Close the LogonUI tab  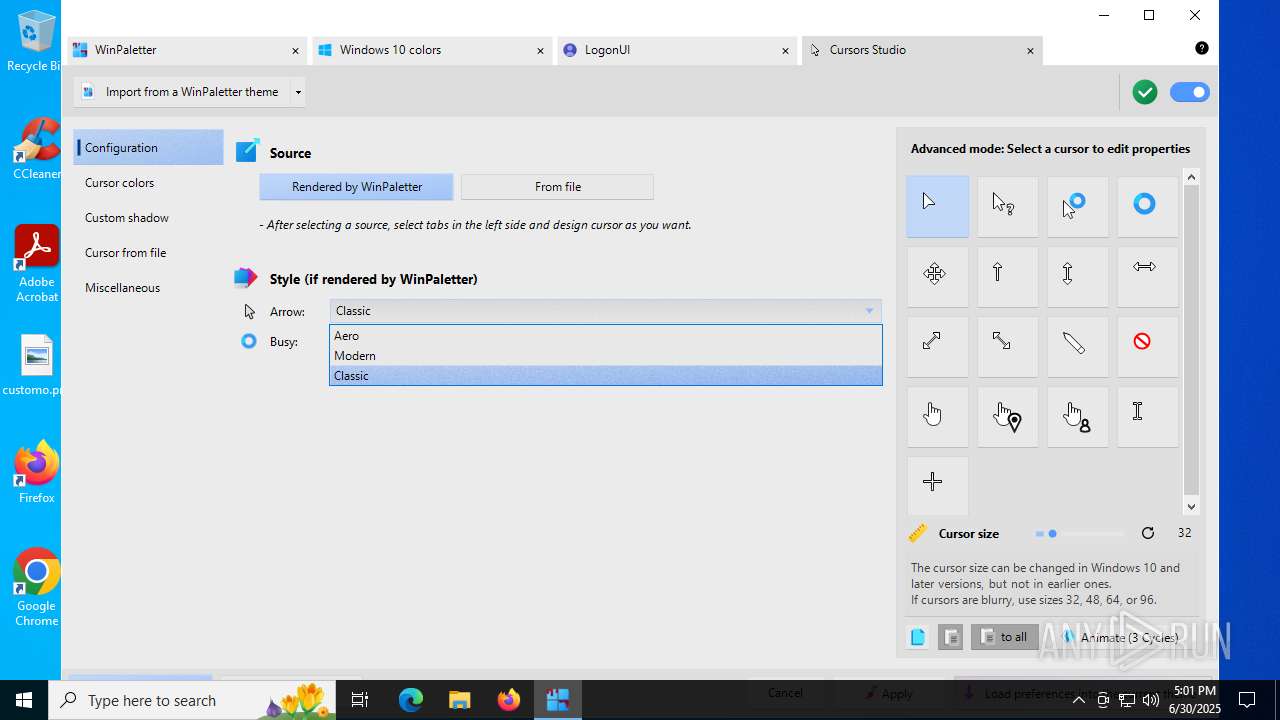(x=785, y=51)
